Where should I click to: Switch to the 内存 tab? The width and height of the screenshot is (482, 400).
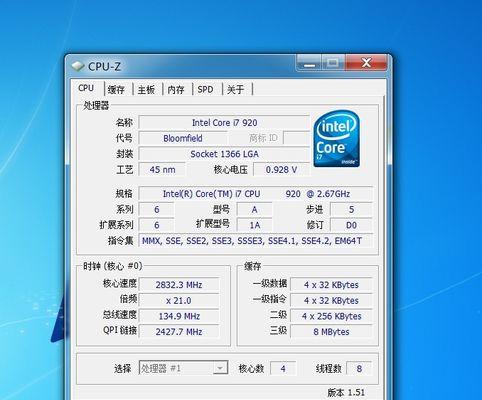176,90
